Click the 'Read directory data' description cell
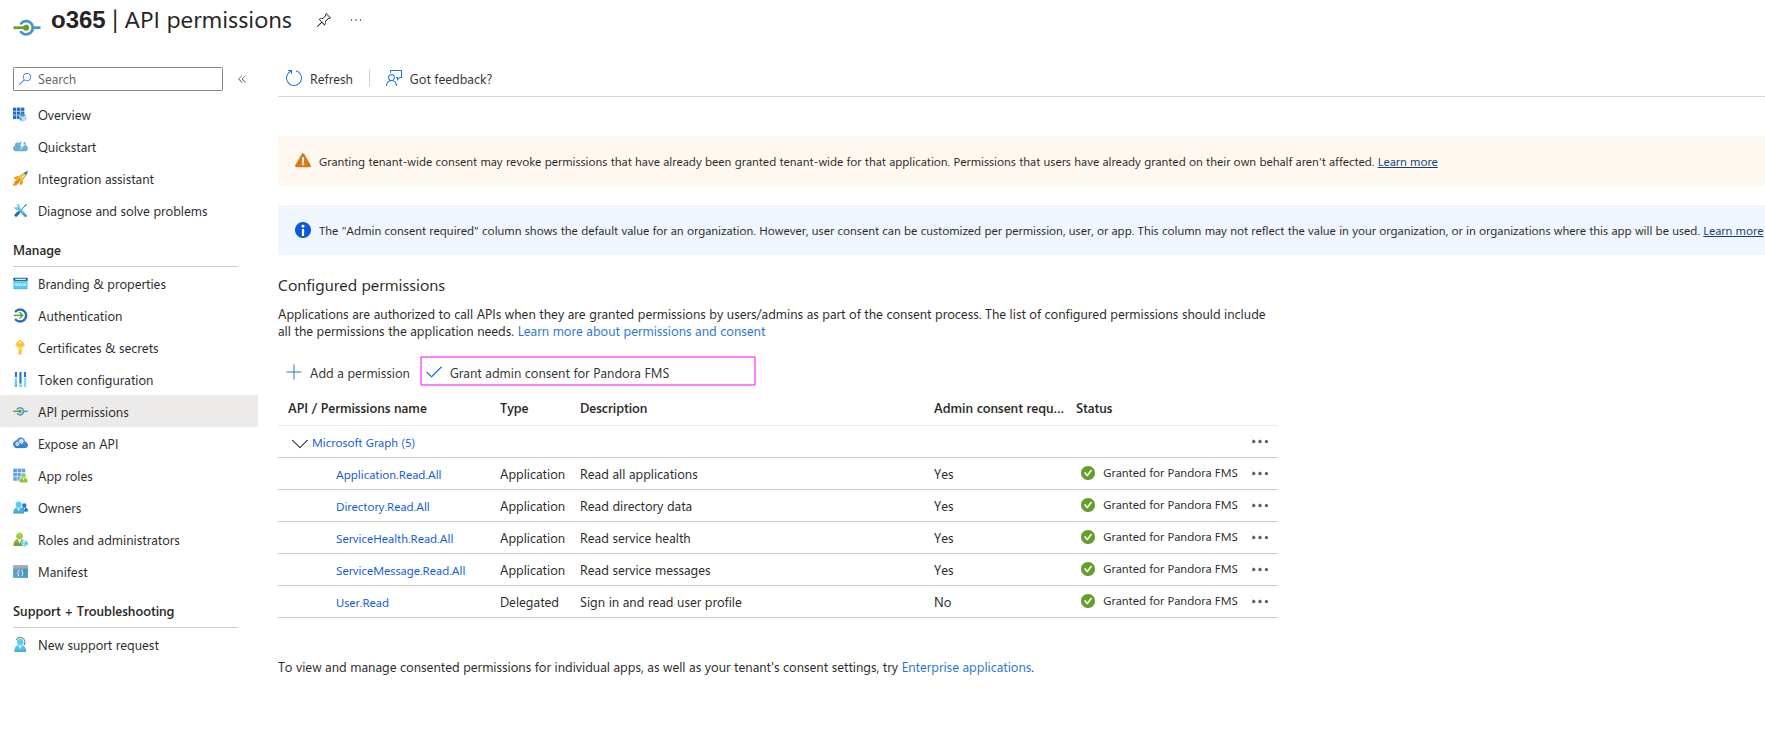Screen dimensions: 1765x743 click(x=636, y=506)
